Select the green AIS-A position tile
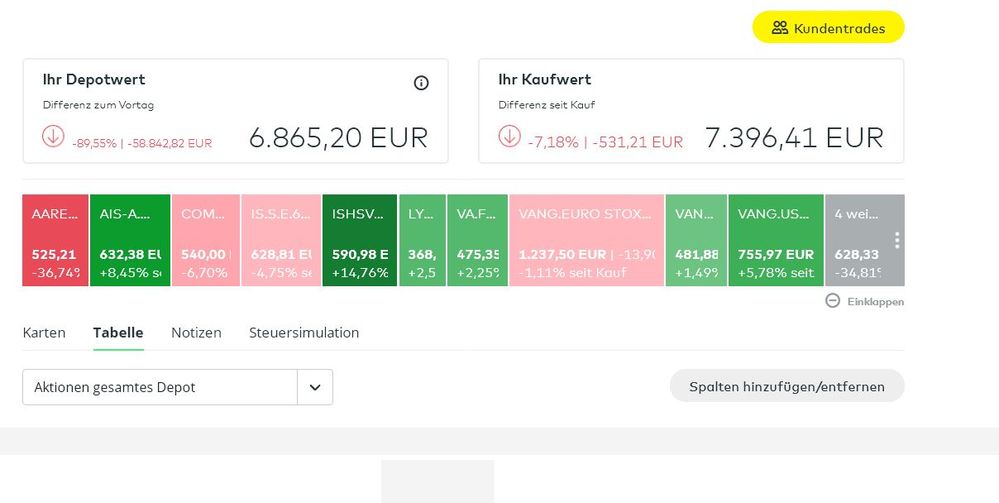The width and height of the screenshot is (999, 503). click(129, 240)
